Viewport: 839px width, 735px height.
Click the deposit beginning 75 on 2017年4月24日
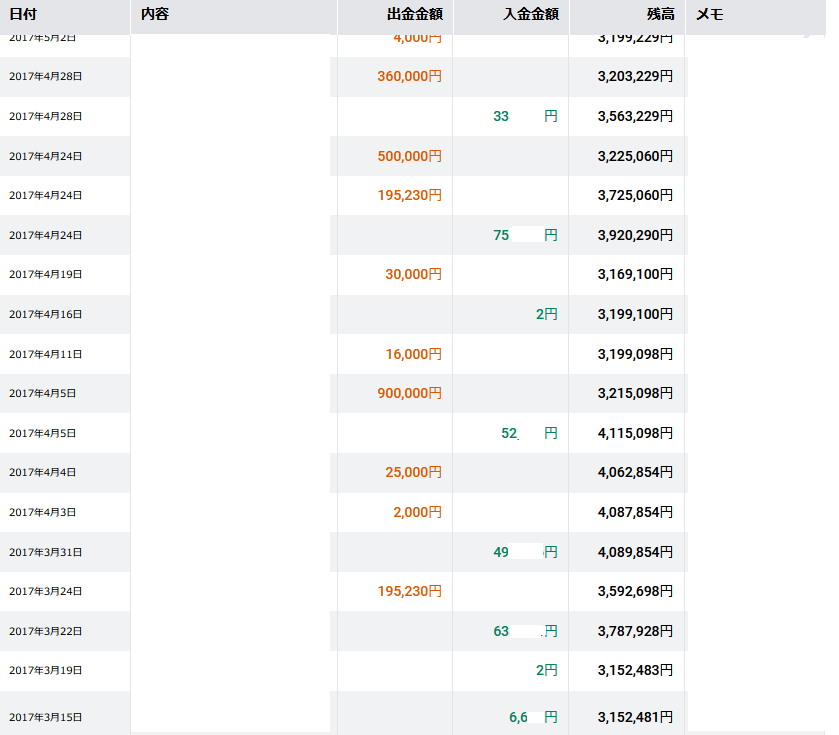(x=525, y=235)
